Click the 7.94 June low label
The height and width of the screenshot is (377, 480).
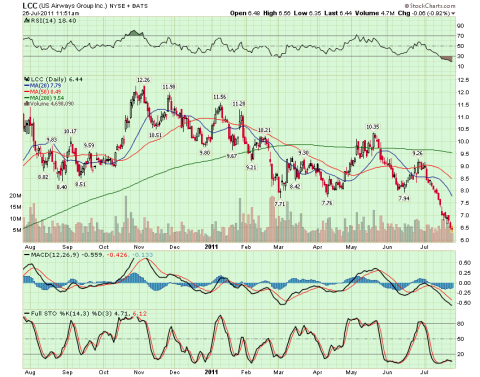pyautogui.click(x=404, y=199)
